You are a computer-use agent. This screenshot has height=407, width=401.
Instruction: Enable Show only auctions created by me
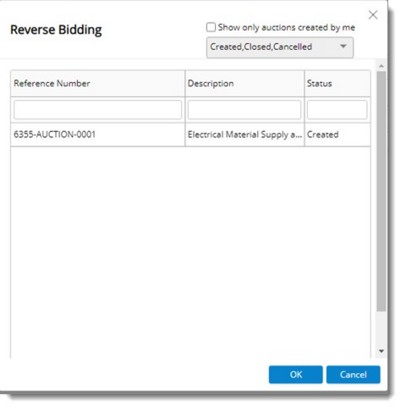click(x=211, y=27)
